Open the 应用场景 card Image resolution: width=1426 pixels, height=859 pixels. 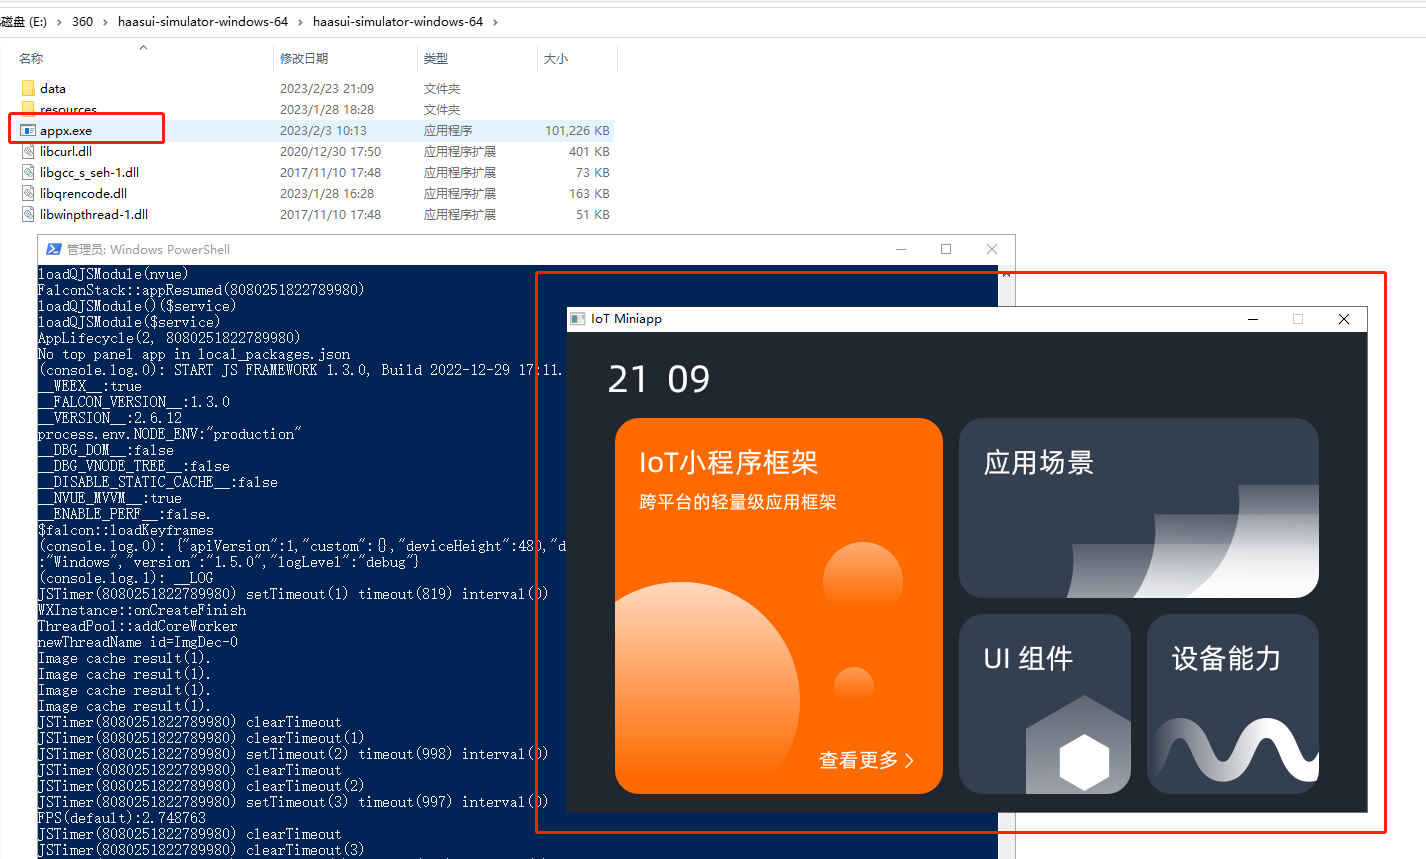1139,508
